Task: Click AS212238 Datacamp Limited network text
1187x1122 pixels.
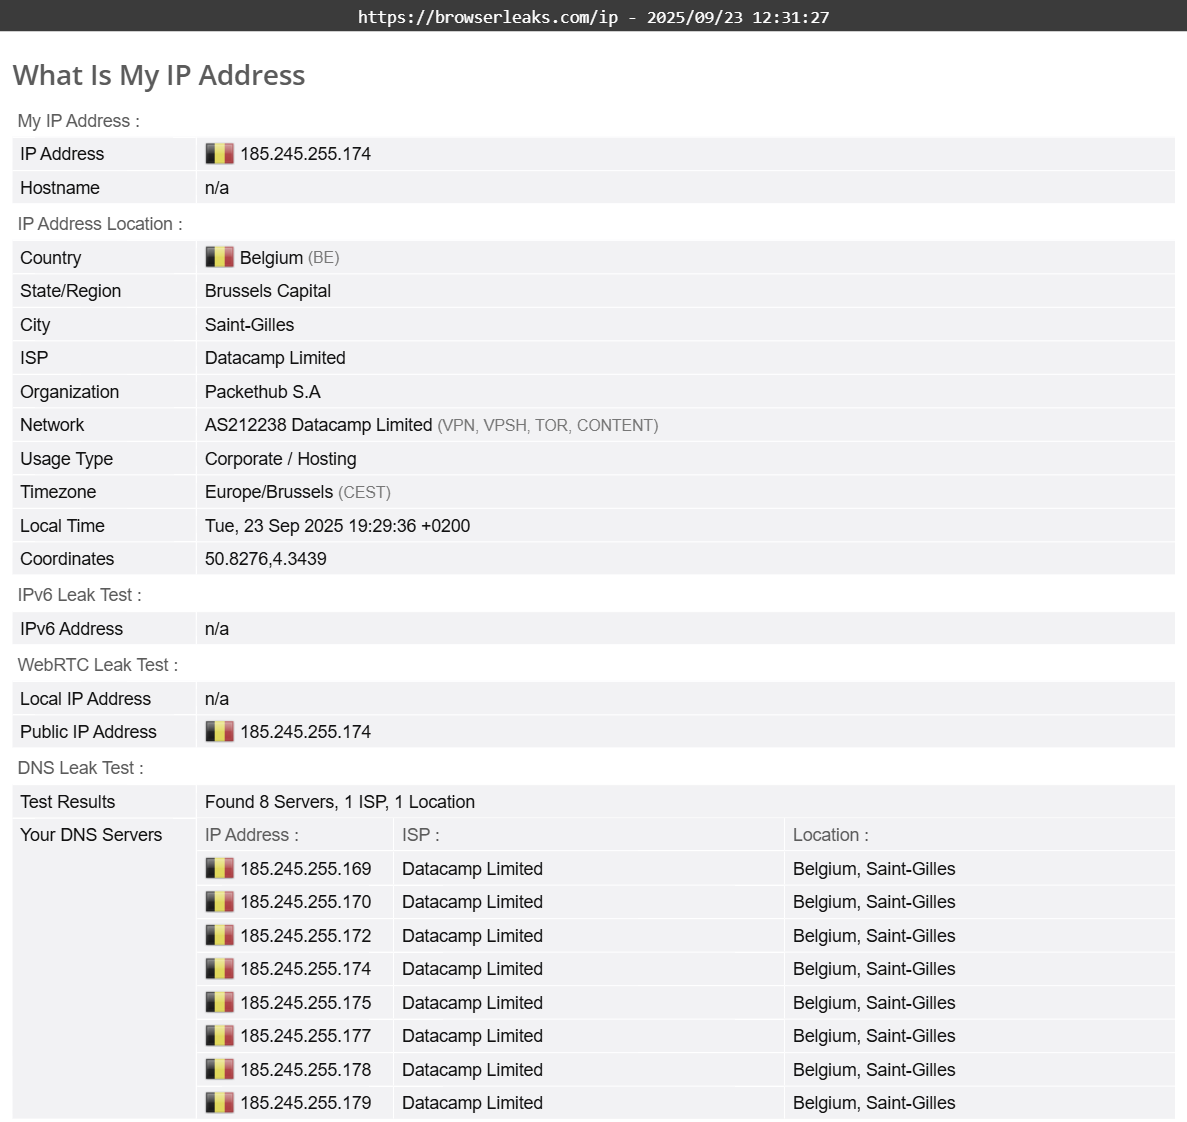Action: 318,425
